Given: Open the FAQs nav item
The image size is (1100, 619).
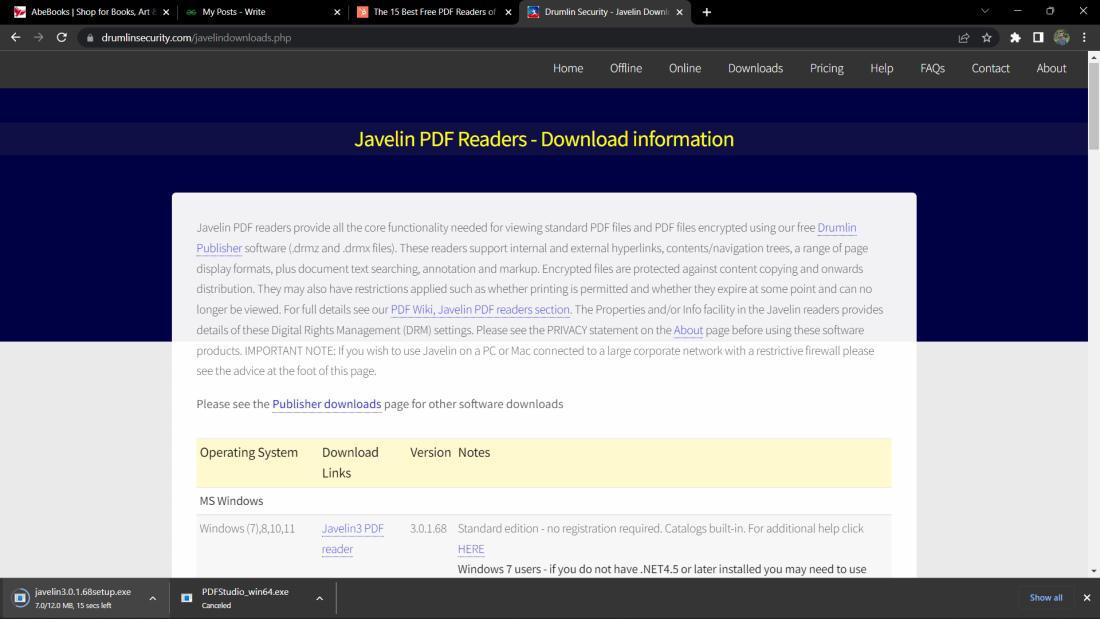Looking at the screenshot, I should (932, 68).
